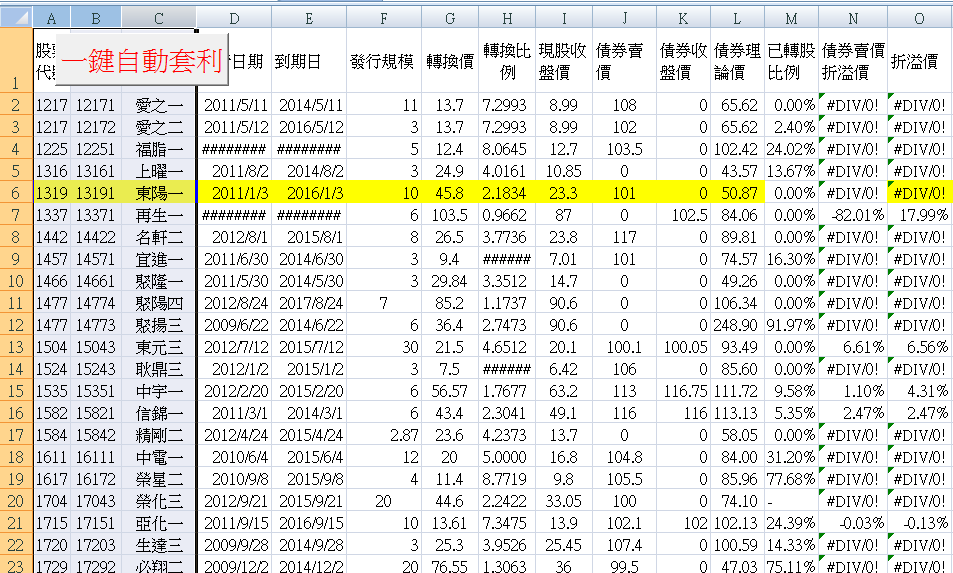Click the Select All corner box
This screenshot has height=573, width=953.
[16, 18]
